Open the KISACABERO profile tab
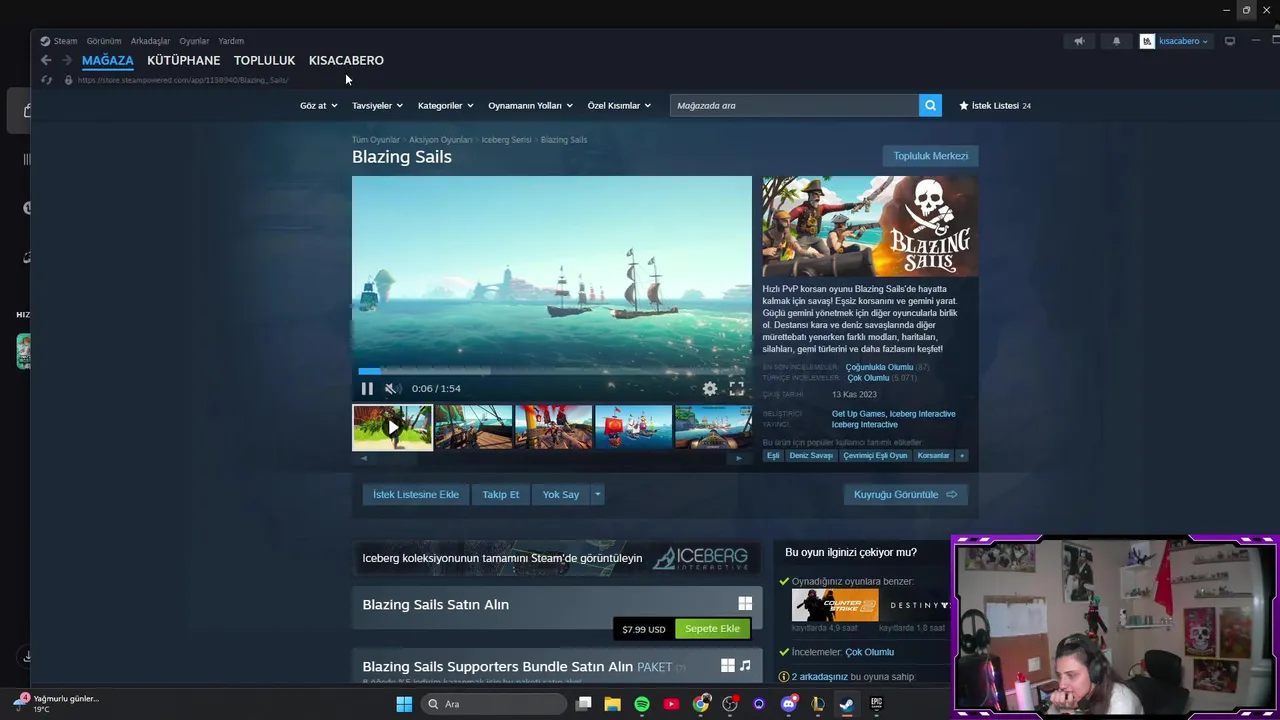 tap(346, 60)
